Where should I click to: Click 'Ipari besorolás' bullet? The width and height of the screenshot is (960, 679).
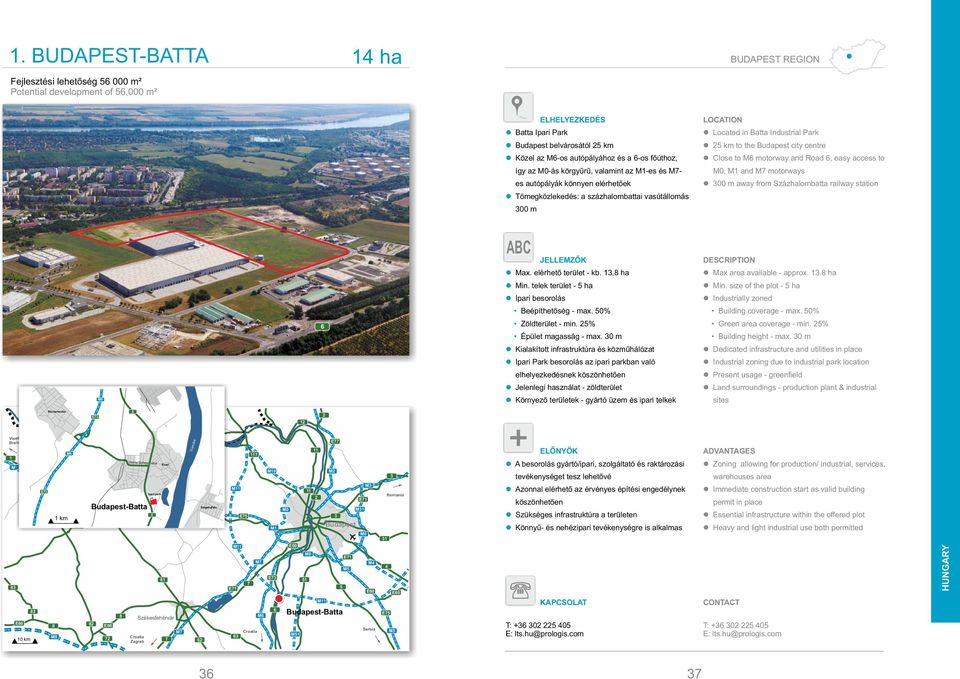pyautogui.click(x=540, y=299)
